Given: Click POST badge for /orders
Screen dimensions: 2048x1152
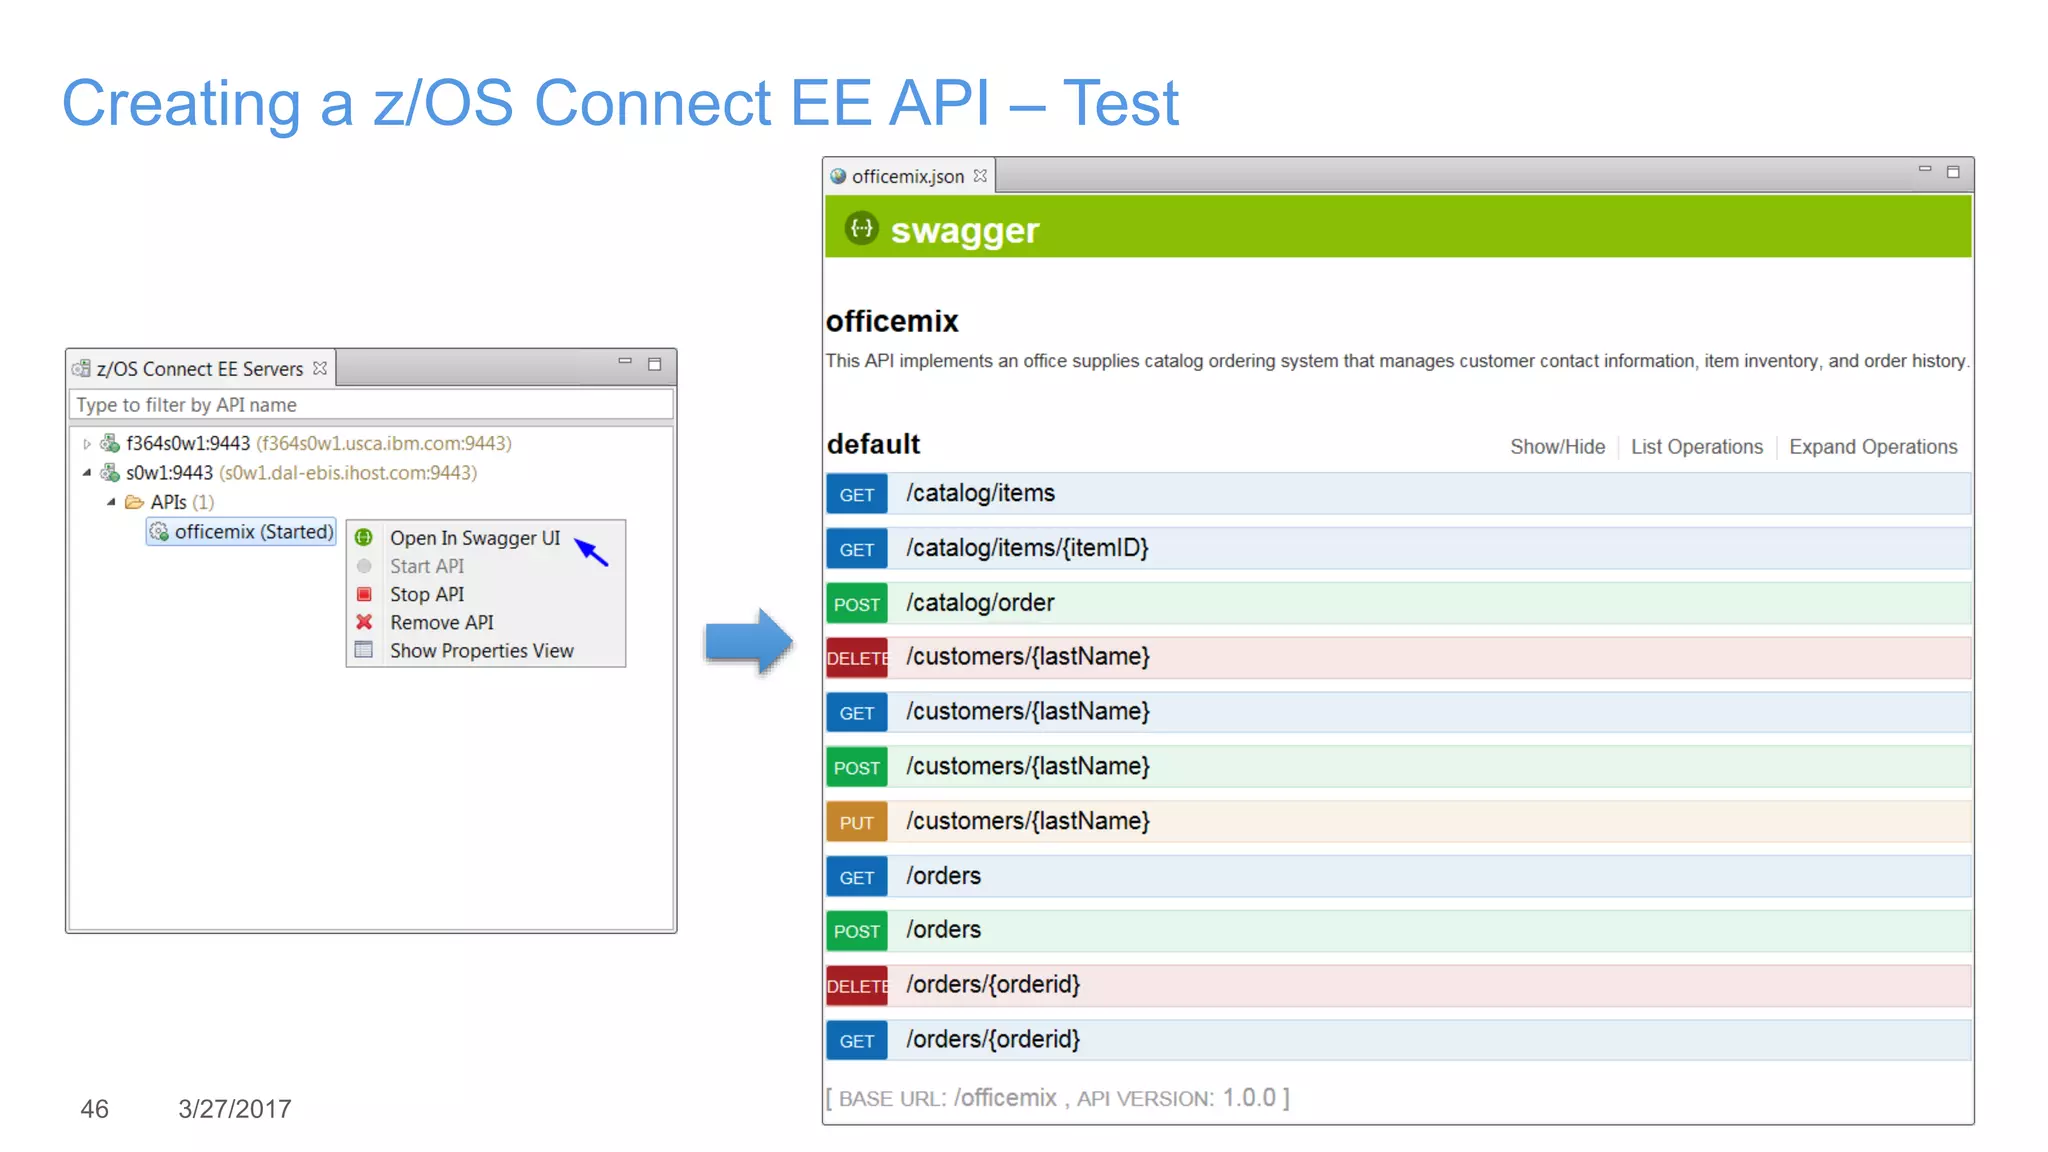Looking at the screenshot, I should coord(857,931).
